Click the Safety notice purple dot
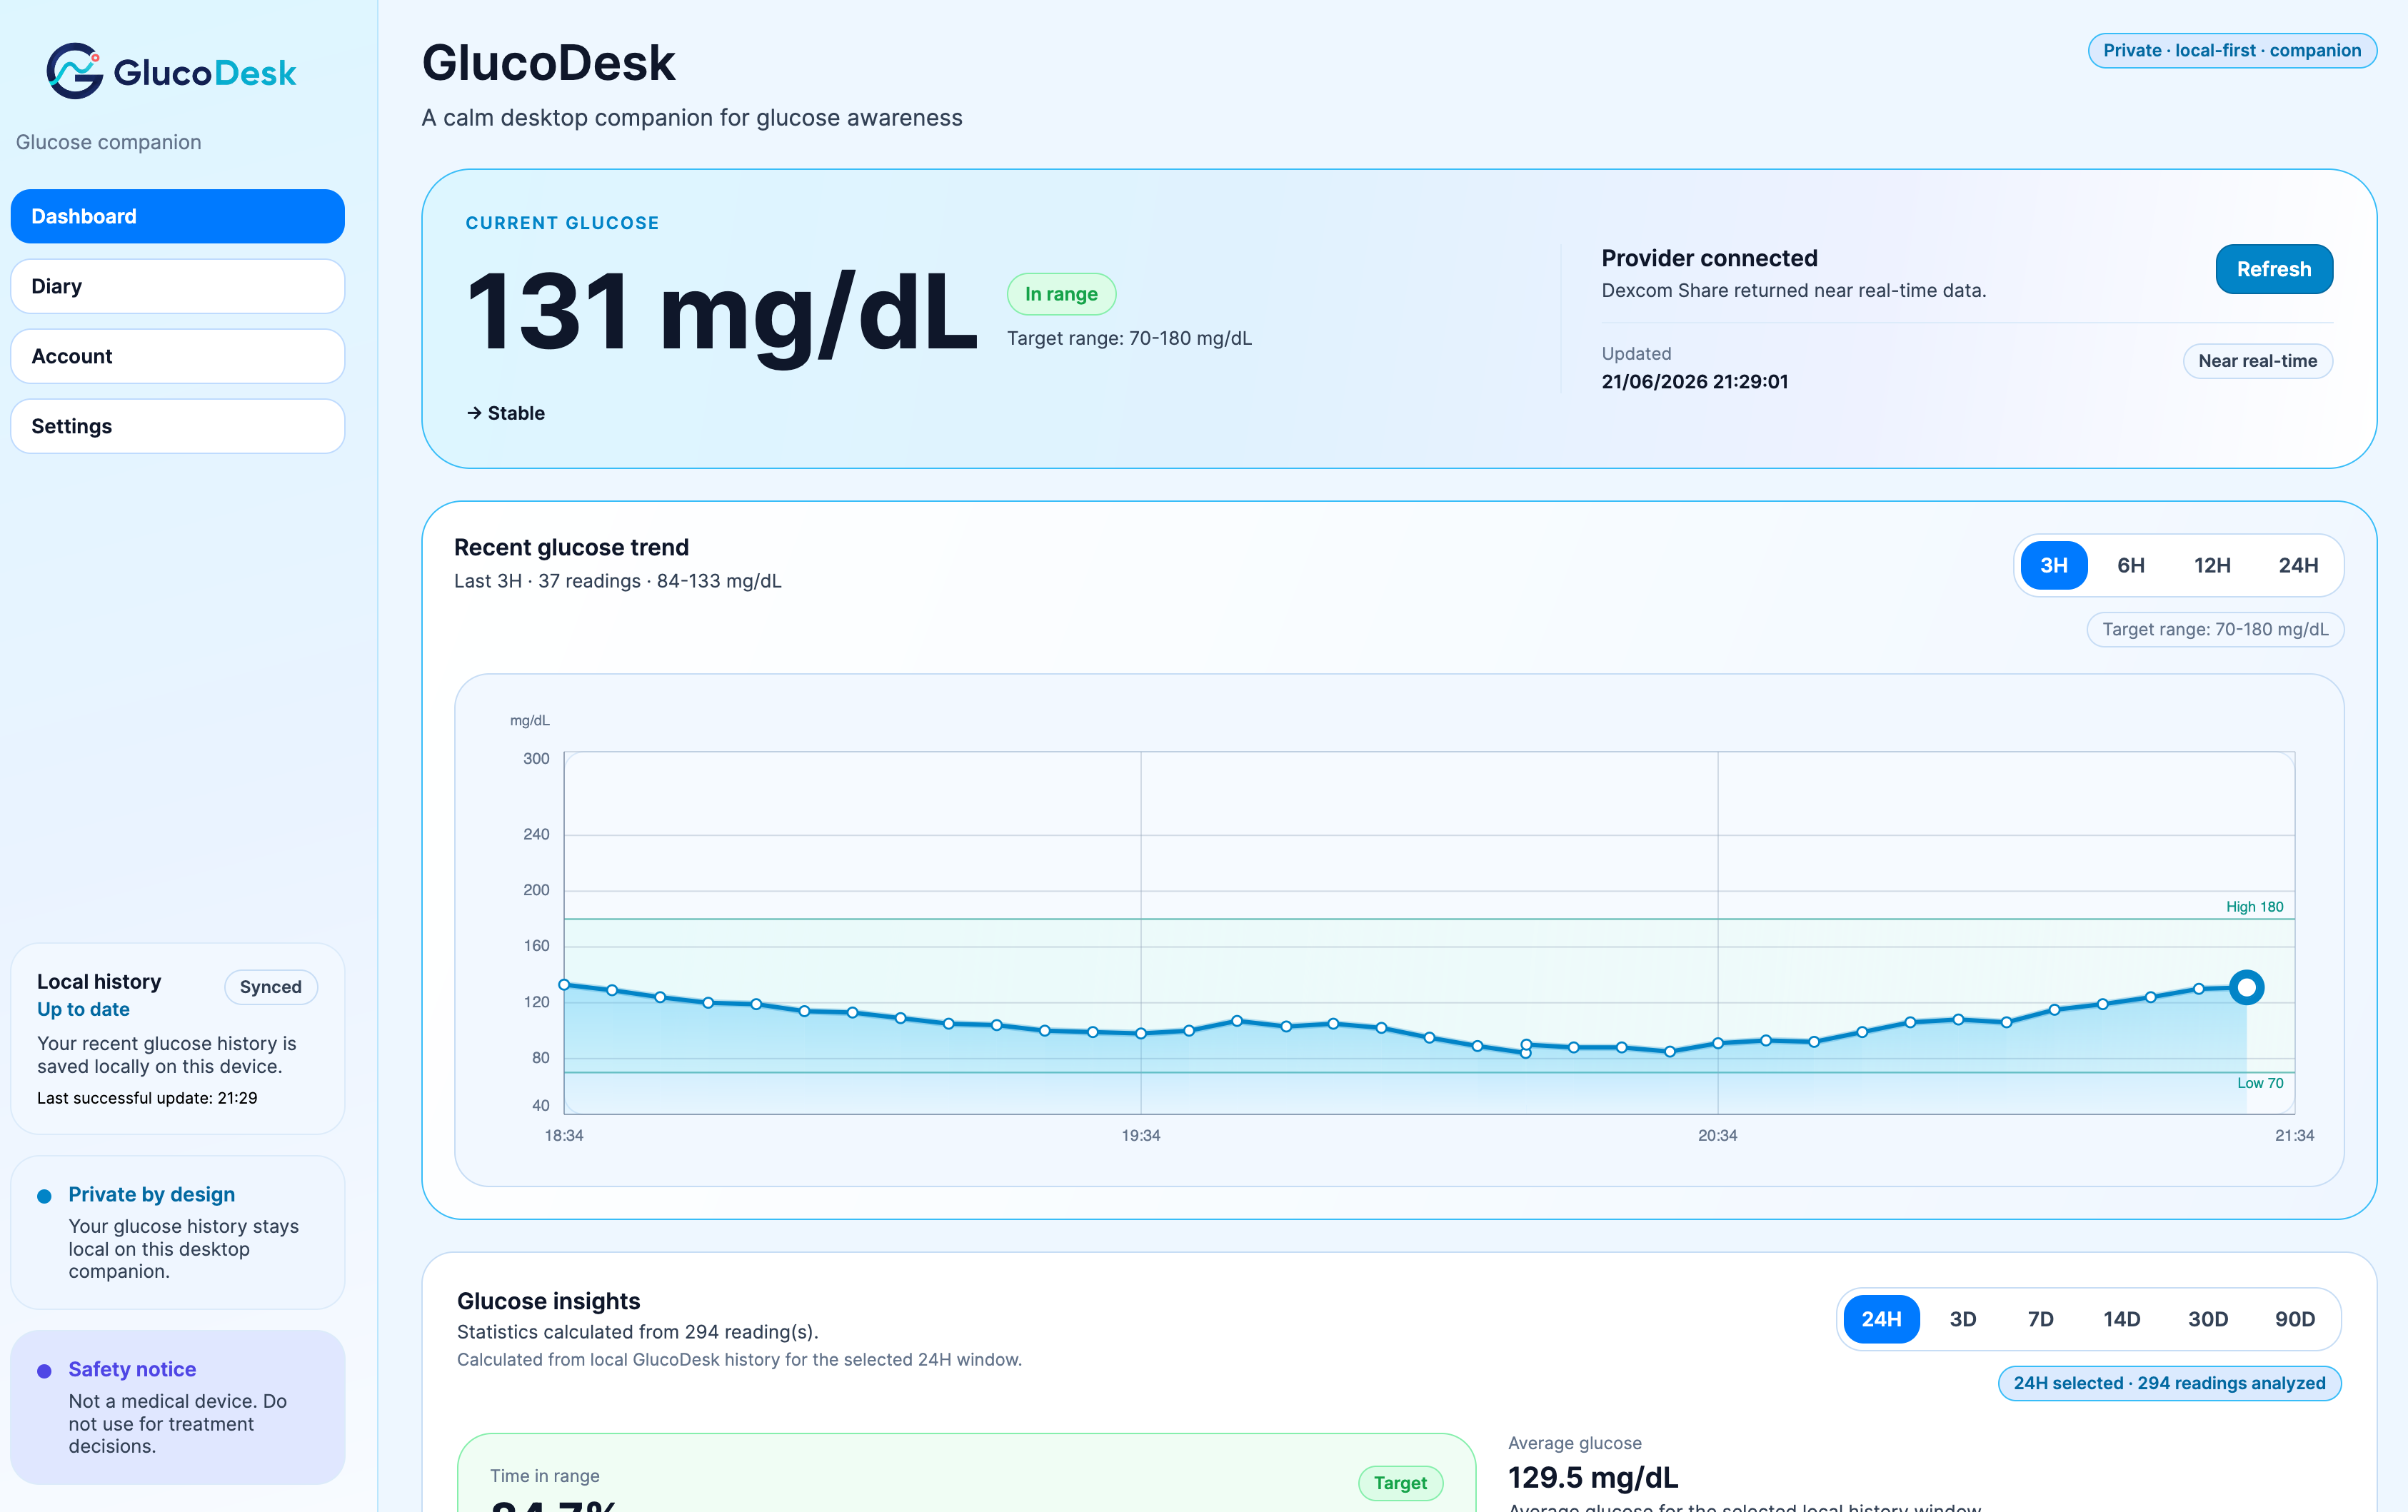Viewport: 2408px width, 1512px height. 44,1371
